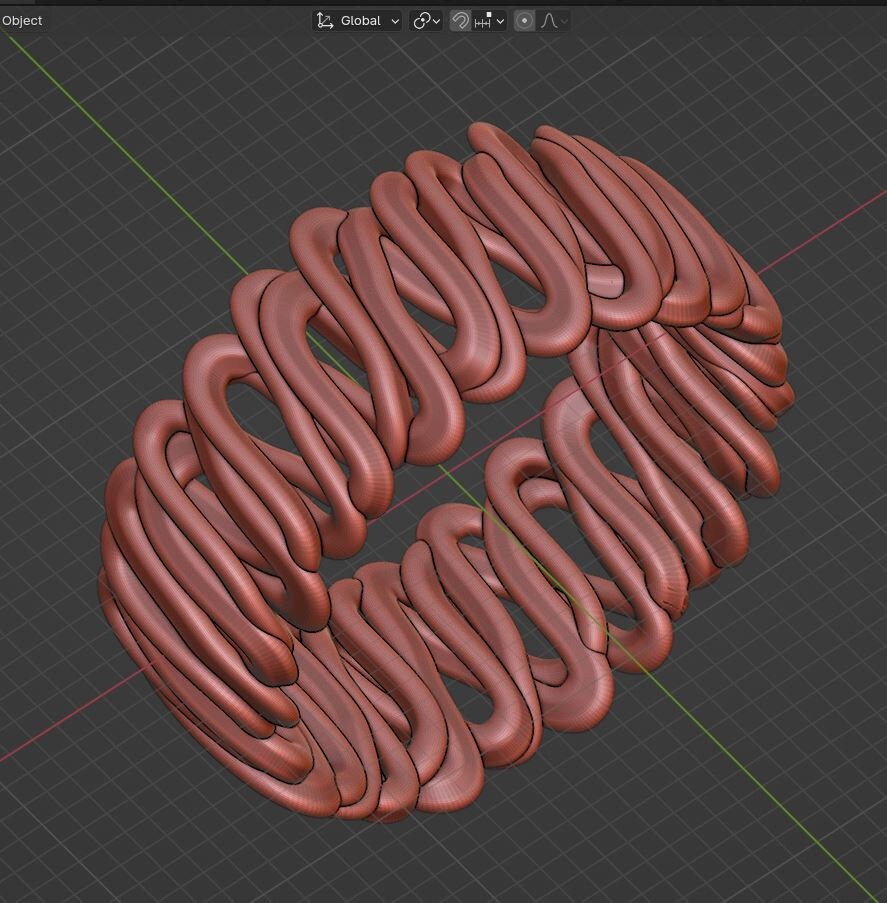Toggle proportional editing circle icon
The height and width of the screenshot is (903, 887).
tap(524, 21)
